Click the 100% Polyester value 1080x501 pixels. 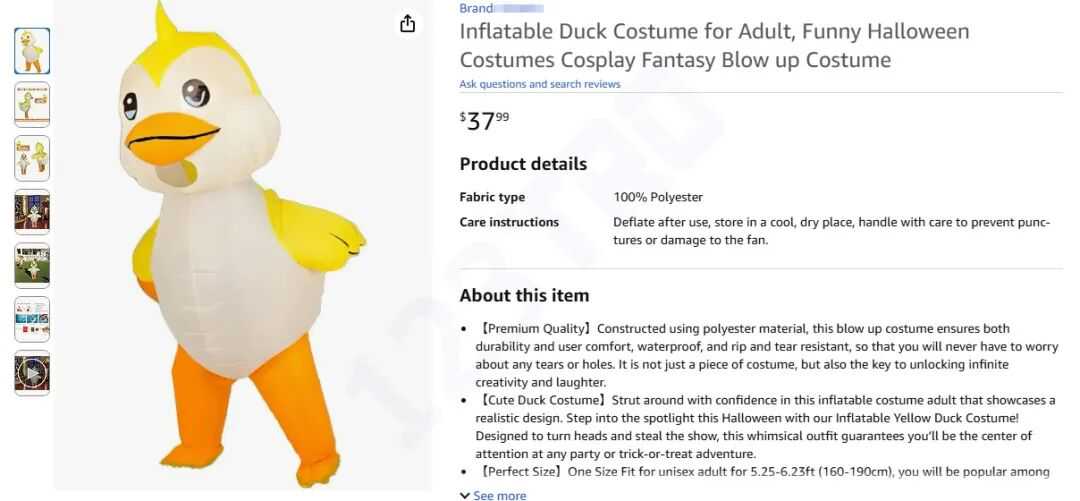[x=658, y=197]
